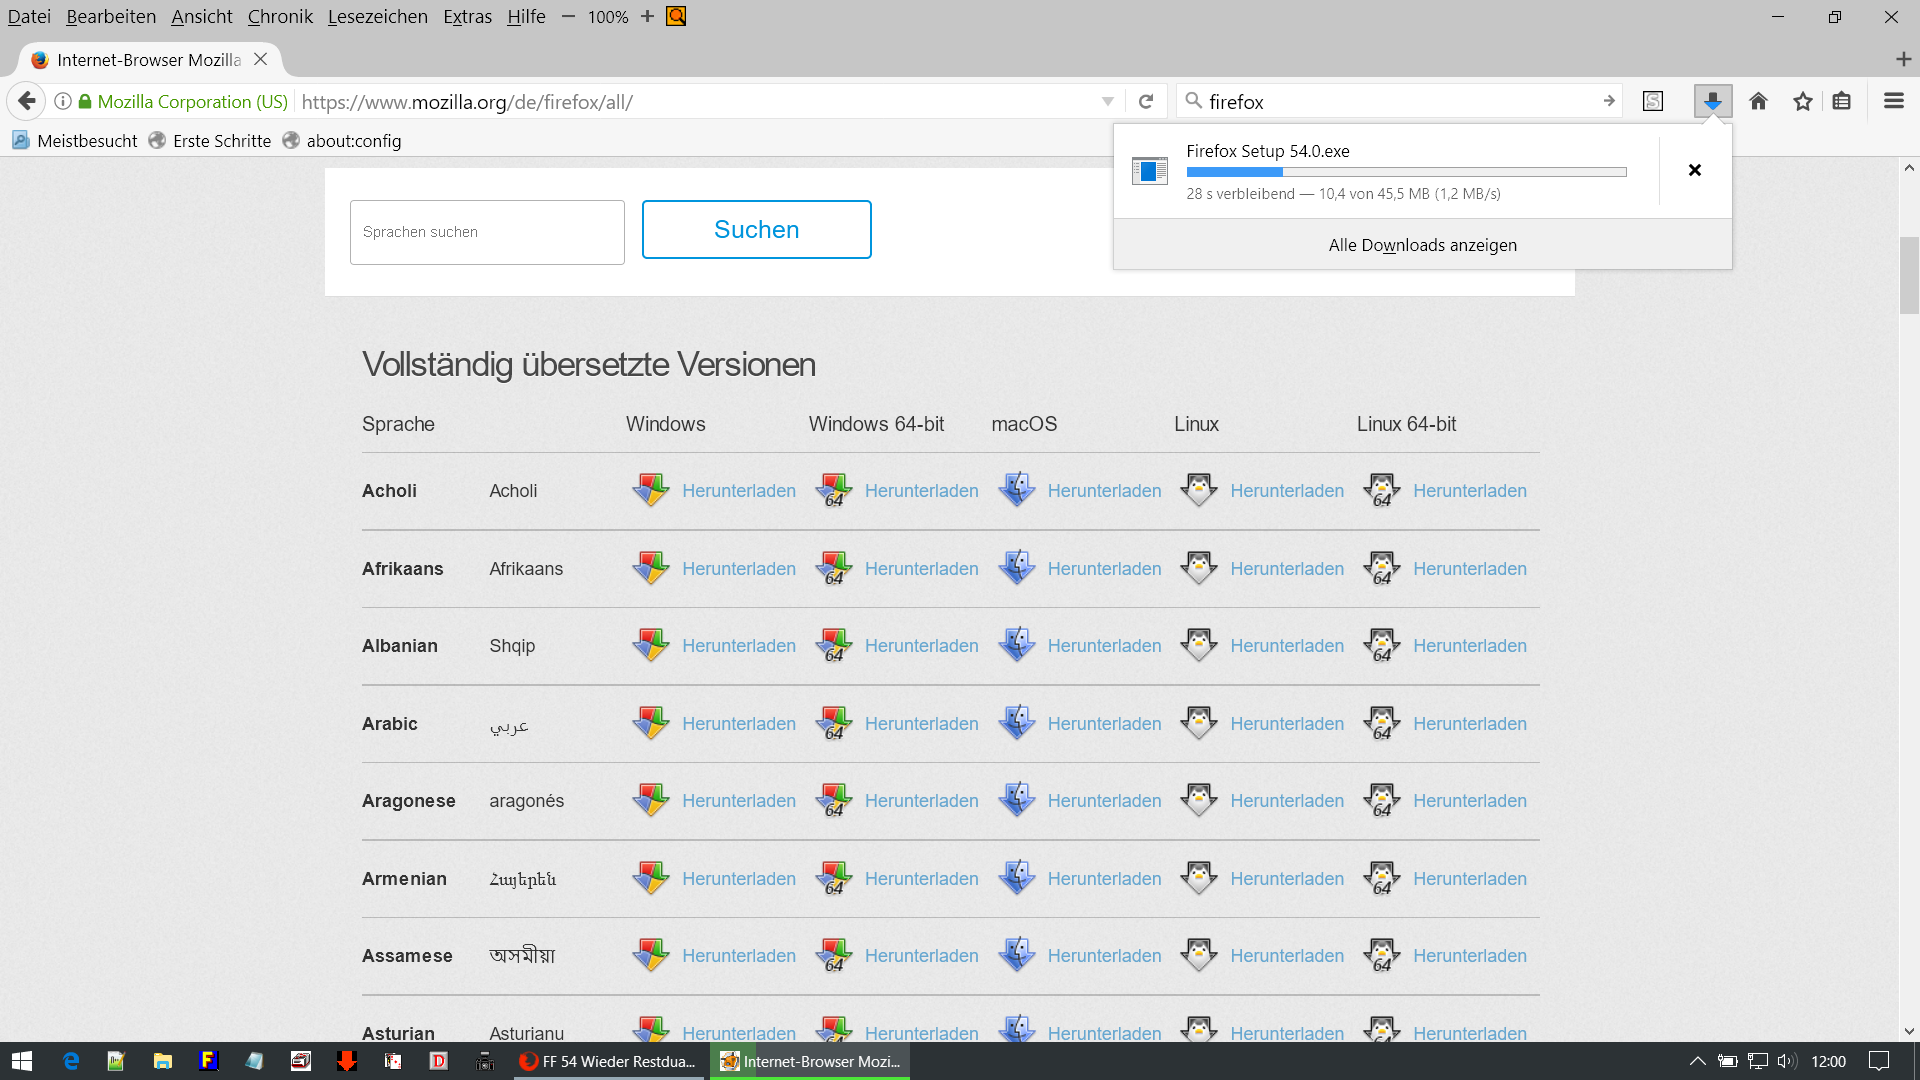Open Windows Start menu
1920x1080 pixels.
click(22, 1061)
